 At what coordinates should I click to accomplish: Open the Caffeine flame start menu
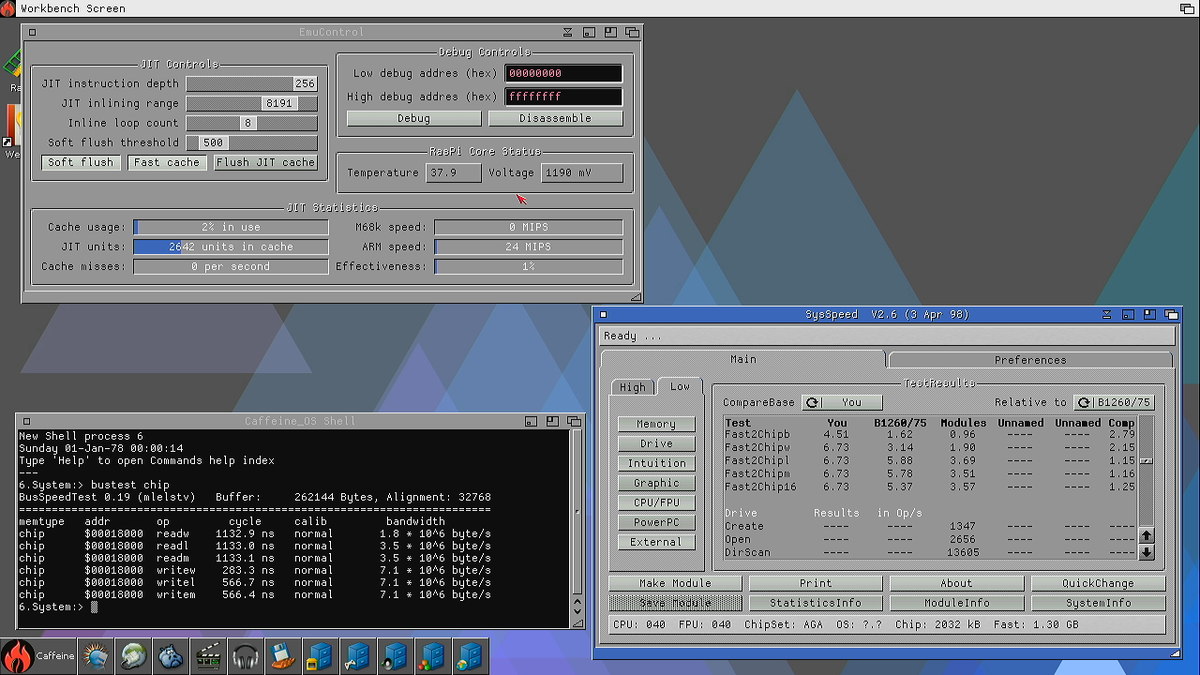pyautogui.click(x=40, y=656)
